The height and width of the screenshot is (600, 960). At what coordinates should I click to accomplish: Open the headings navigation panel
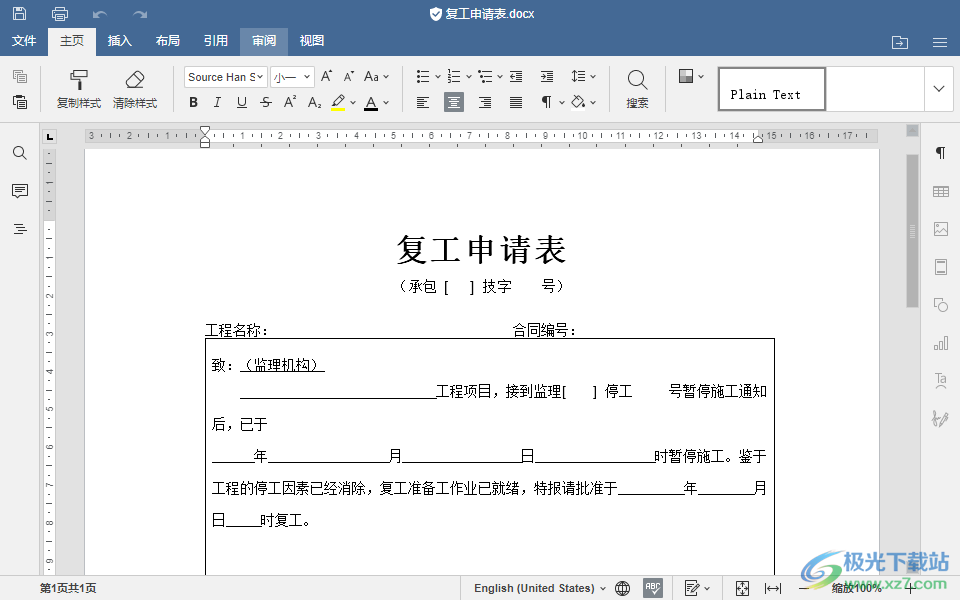point(20,229)
